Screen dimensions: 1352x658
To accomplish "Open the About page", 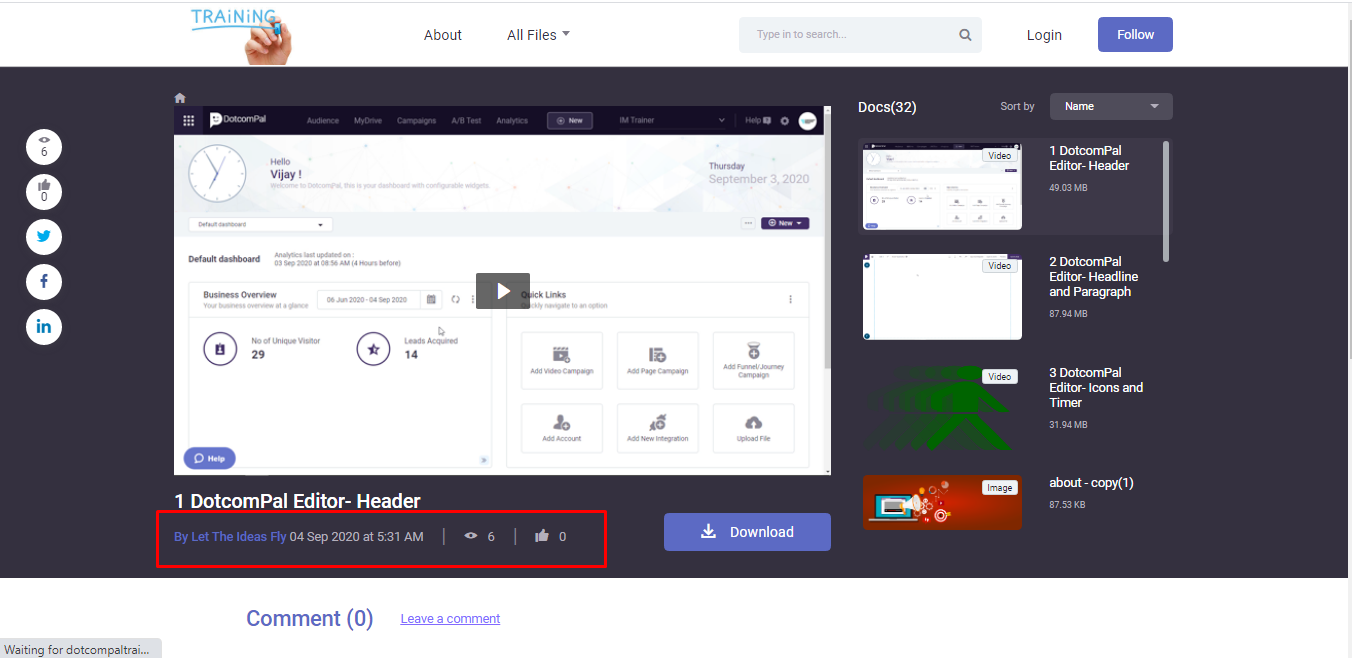I will (x=442, y=35).
